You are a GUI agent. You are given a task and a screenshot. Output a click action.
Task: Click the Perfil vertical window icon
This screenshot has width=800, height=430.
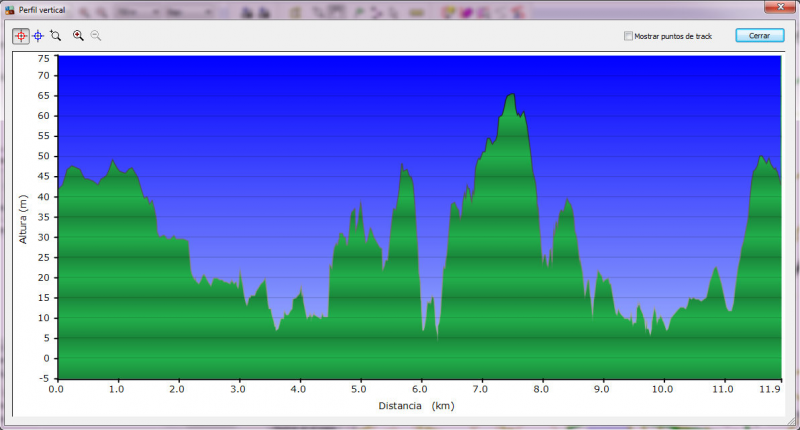pyautogui.click(x=9, y=9)
